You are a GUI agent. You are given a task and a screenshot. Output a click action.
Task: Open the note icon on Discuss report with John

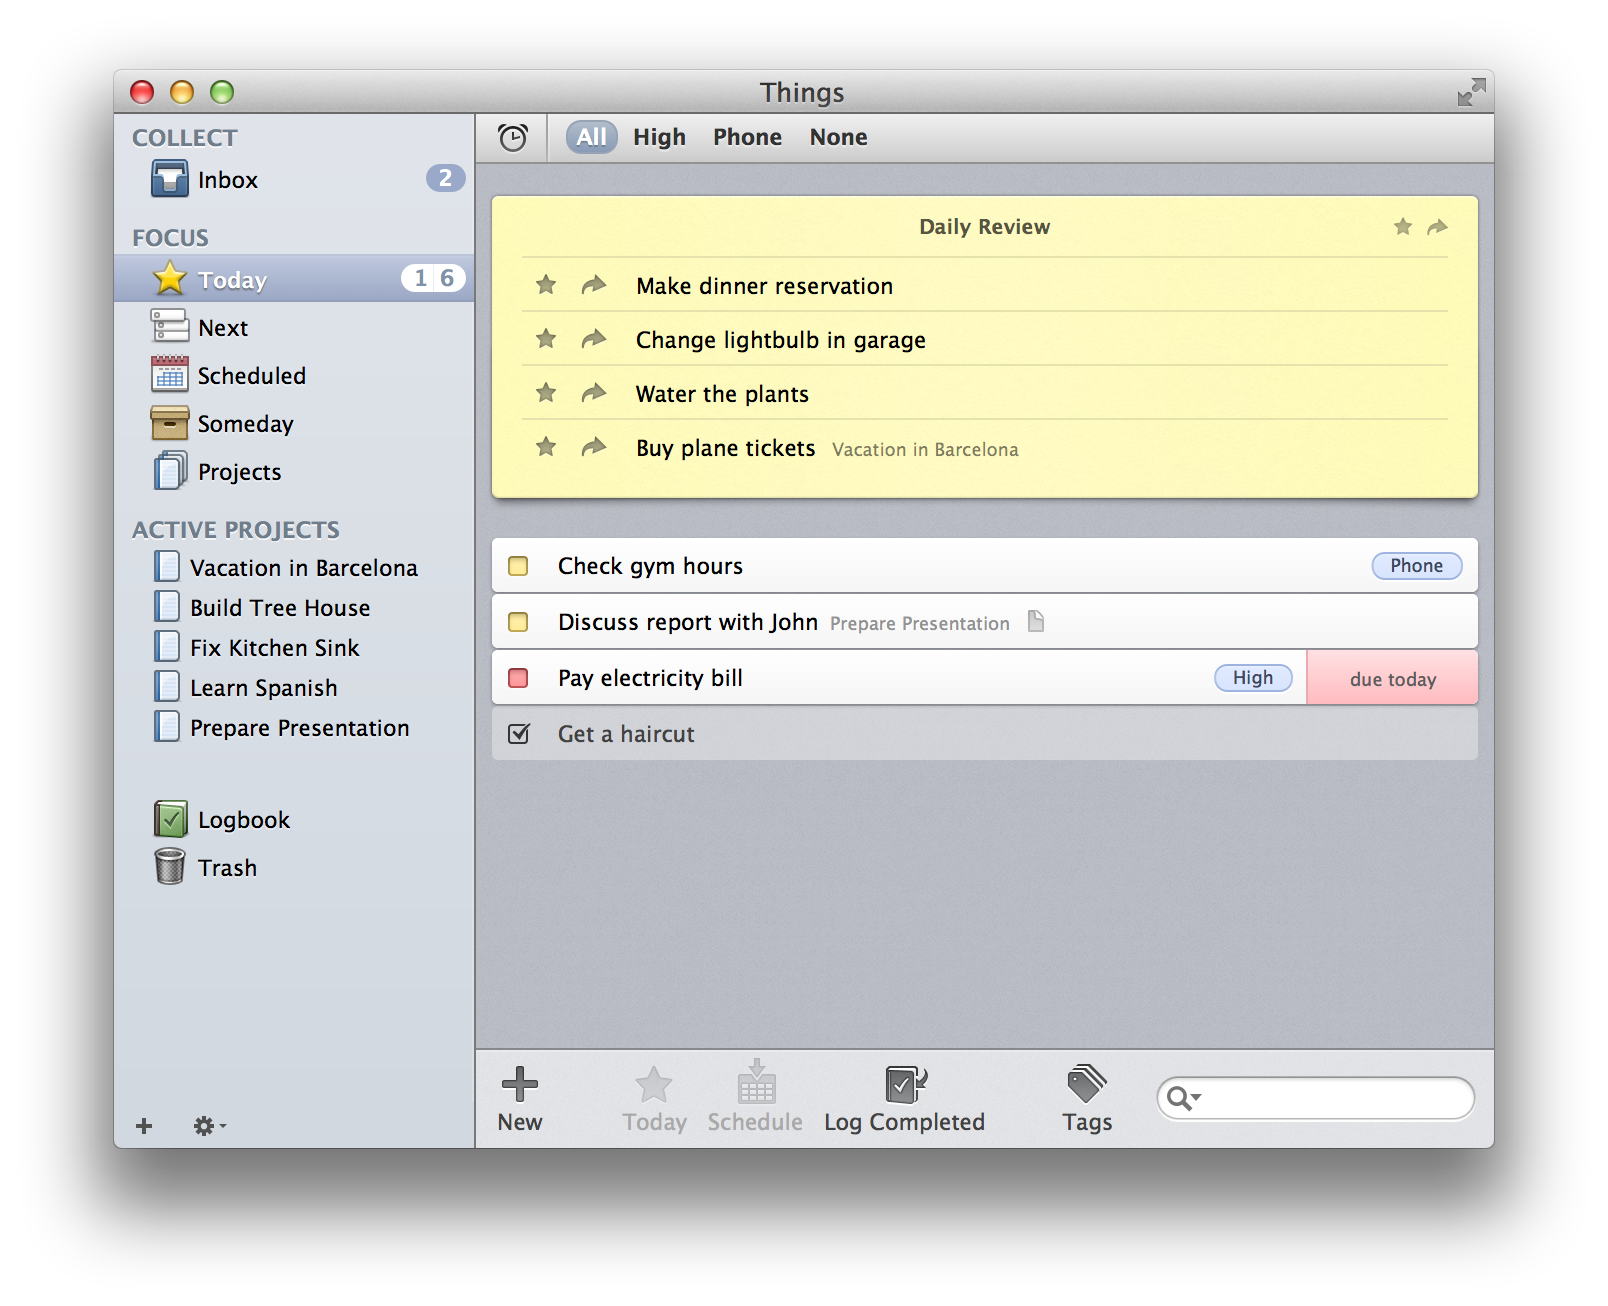coord(1036,622)
